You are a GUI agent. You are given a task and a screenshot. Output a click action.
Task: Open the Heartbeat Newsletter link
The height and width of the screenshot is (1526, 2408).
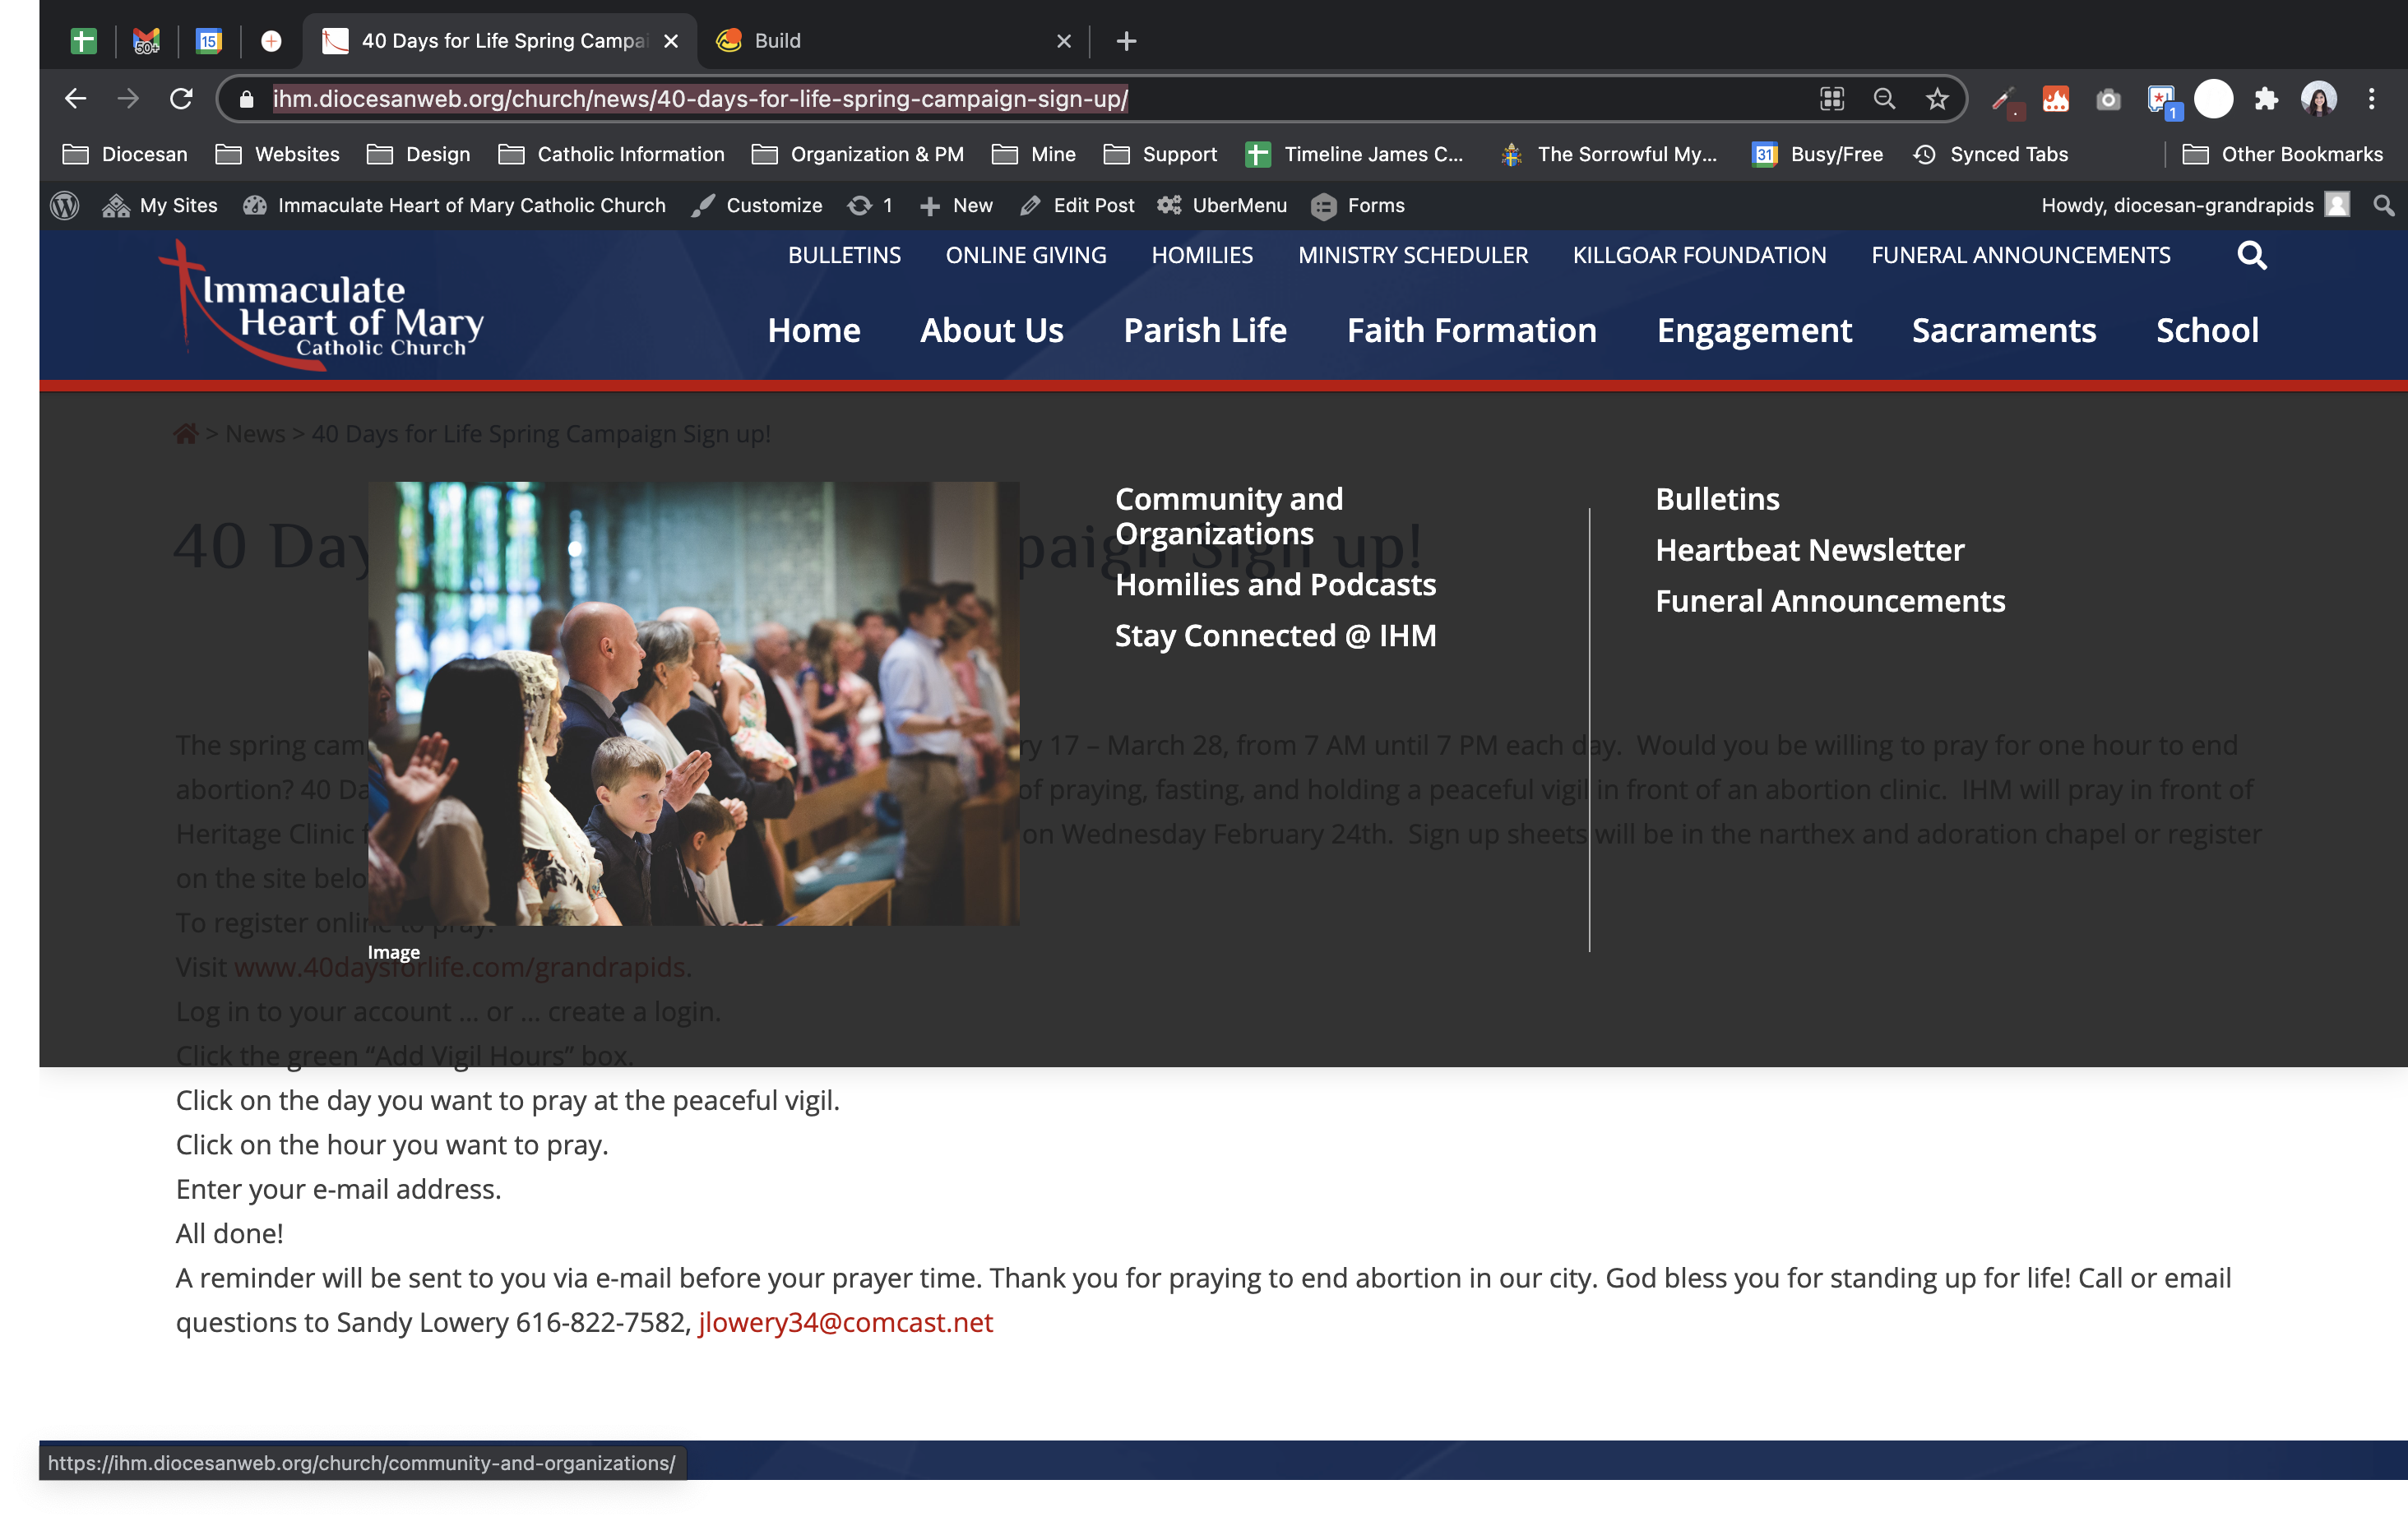[x=1809, y=550]
